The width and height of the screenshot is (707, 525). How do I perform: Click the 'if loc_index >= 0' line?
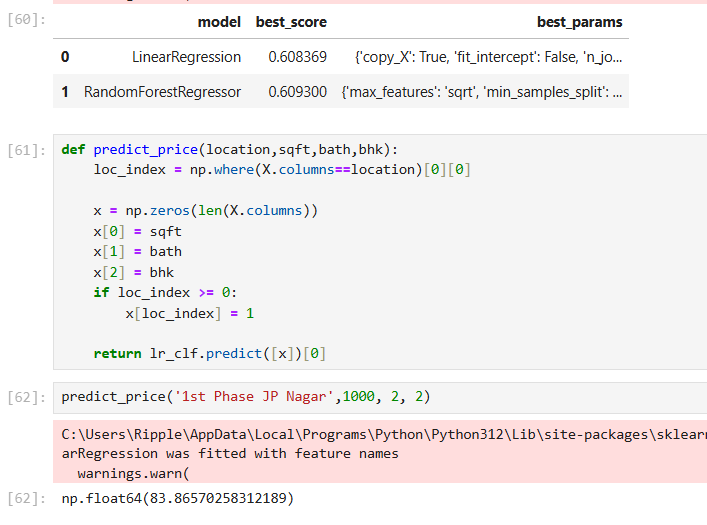click(165, 293)
